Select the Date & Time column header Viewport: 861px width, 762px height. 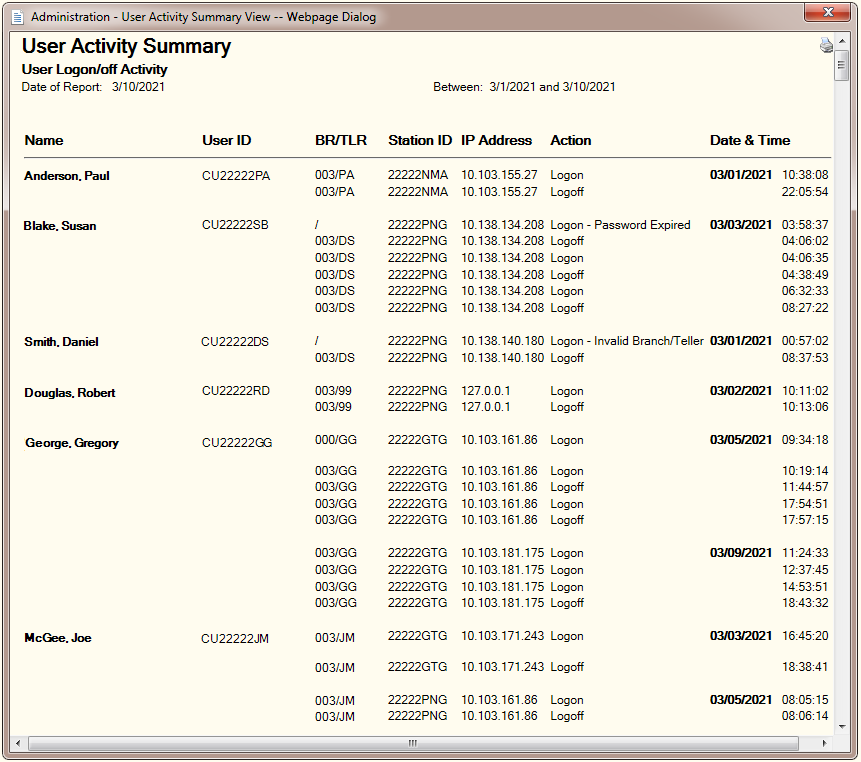tap(750, 141)
